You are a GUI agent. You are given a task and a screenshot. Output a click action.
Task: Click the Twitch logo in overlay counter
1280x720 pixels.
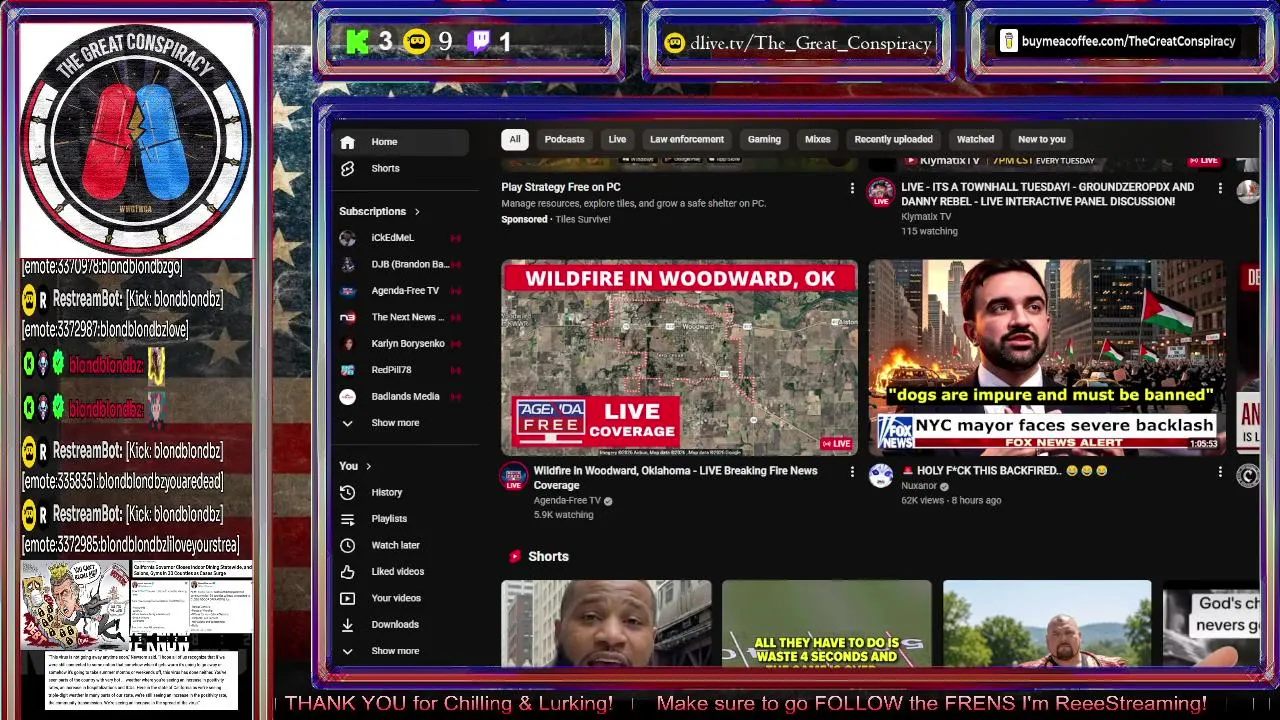pos(481,42)
